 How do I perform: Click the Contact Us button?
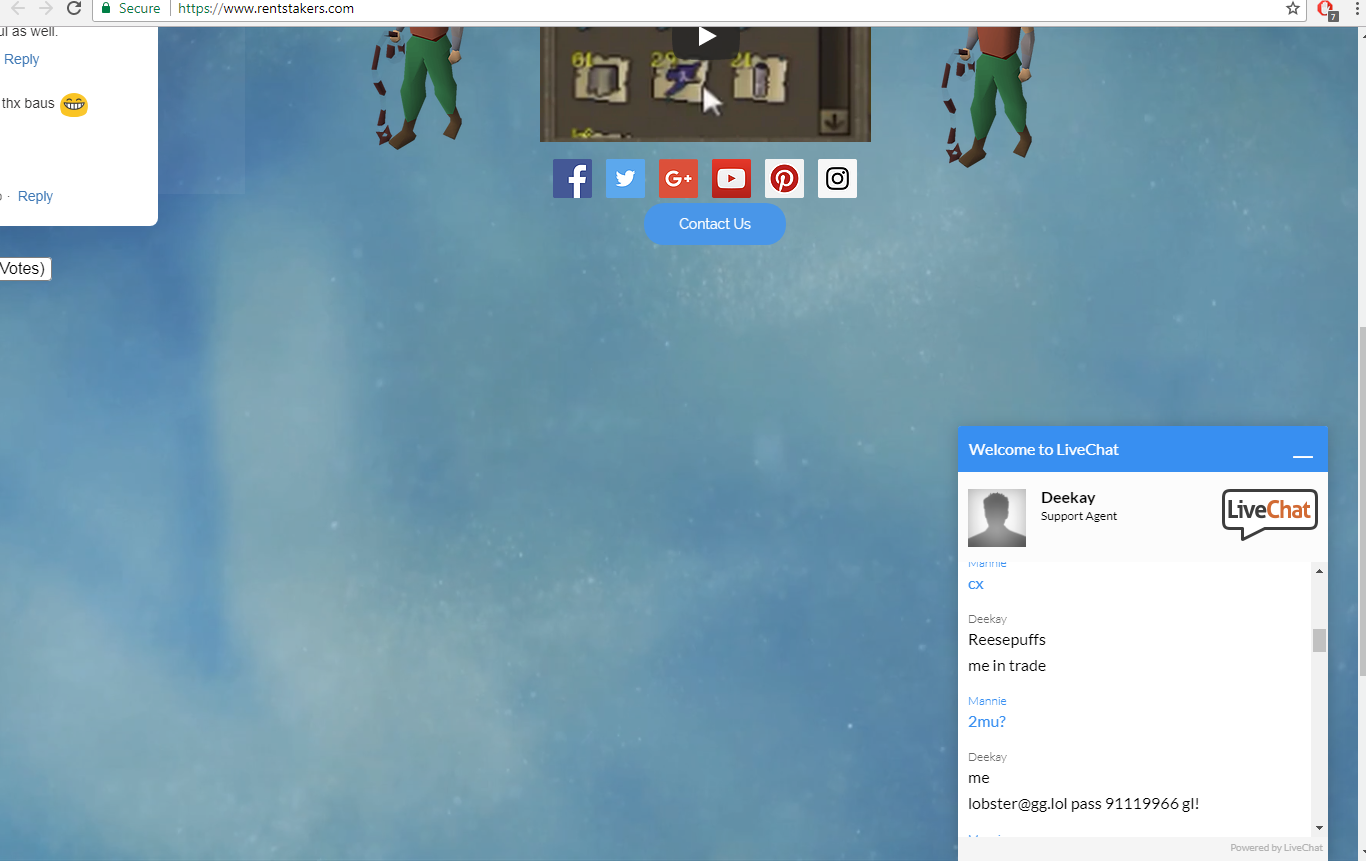pos(714,224)
